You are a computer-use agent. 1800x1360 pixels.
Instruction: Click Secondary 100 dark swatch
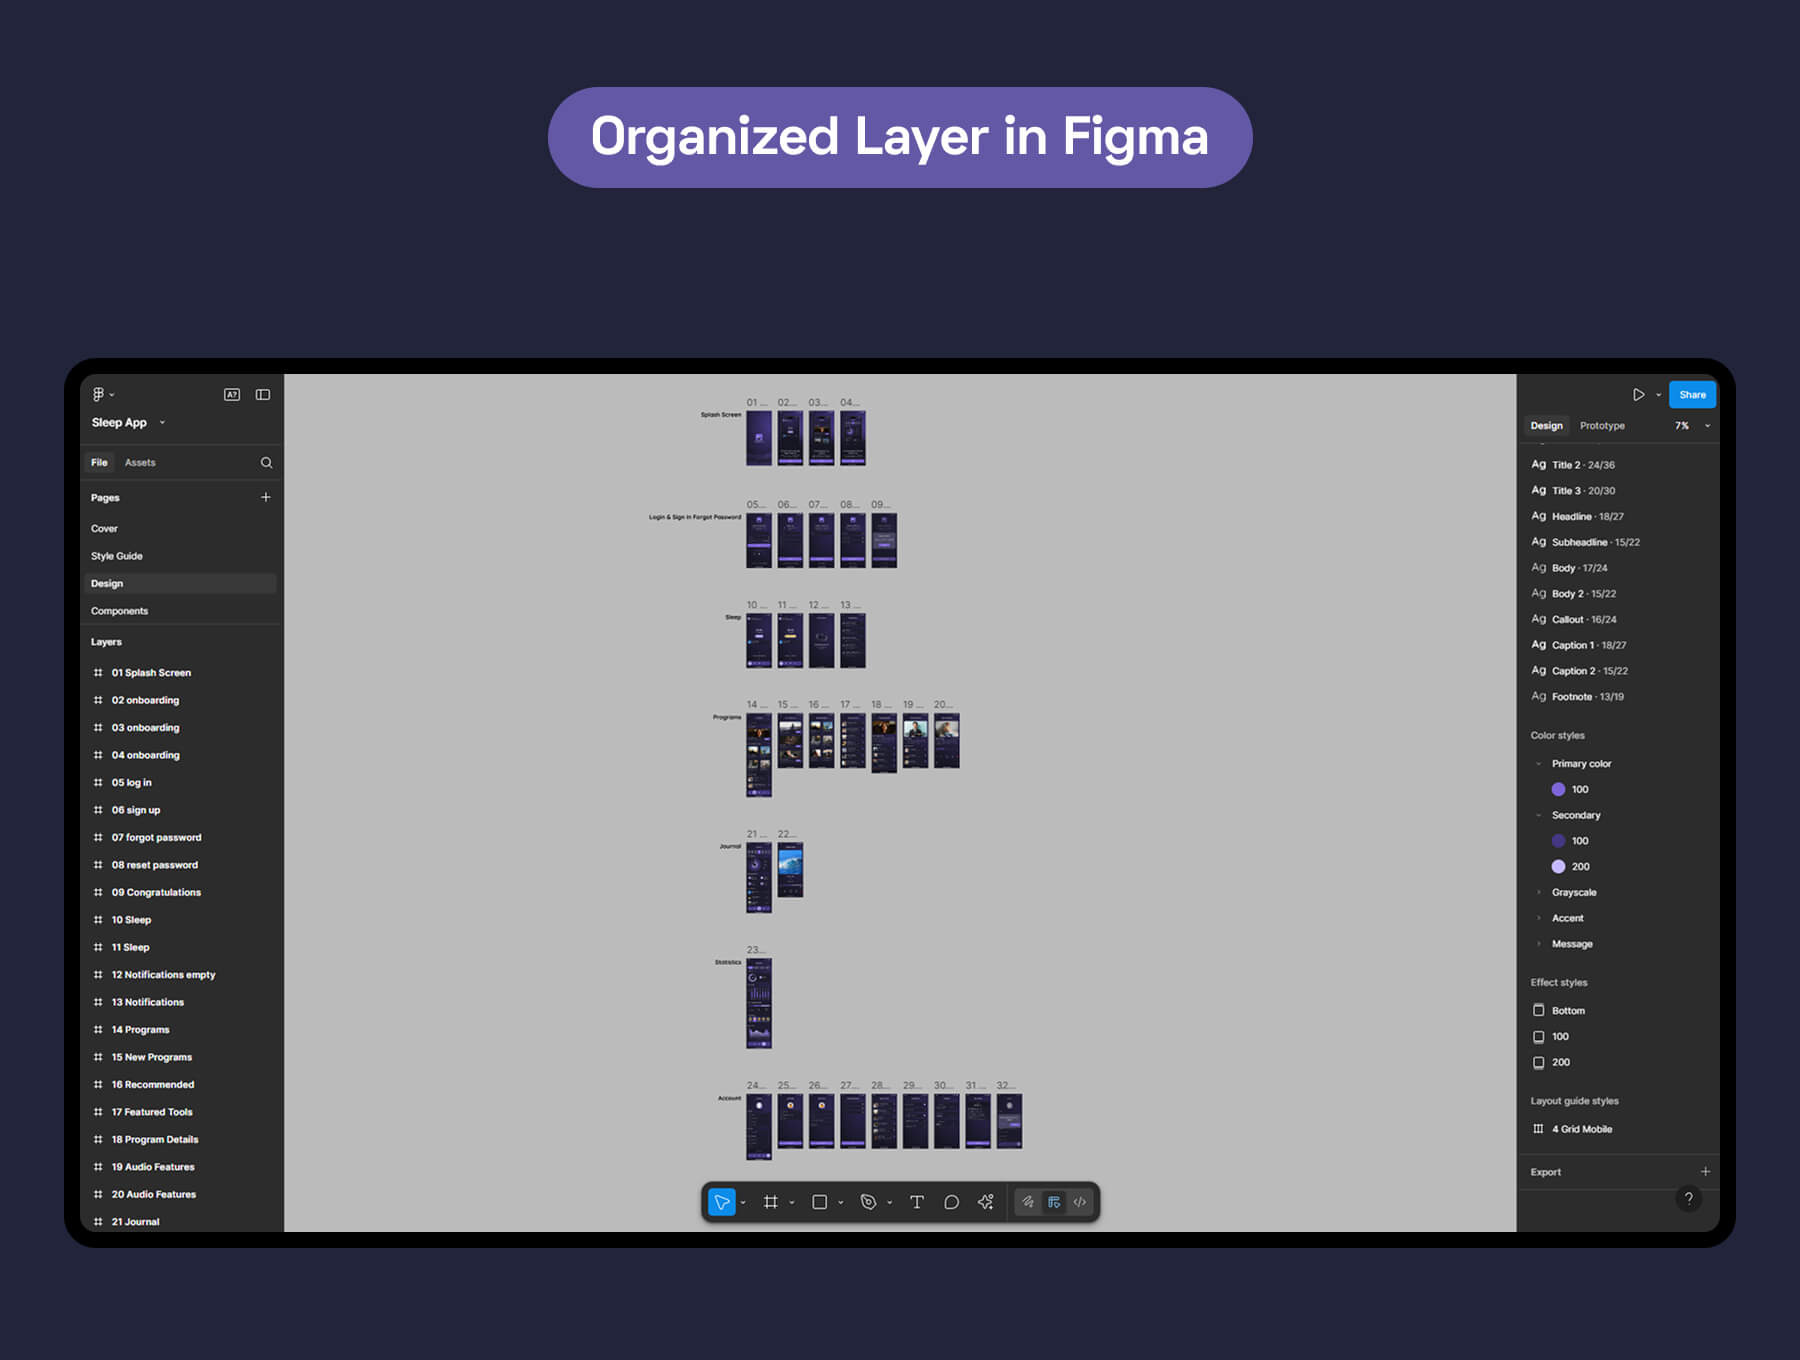click(x=1558, y=841)
